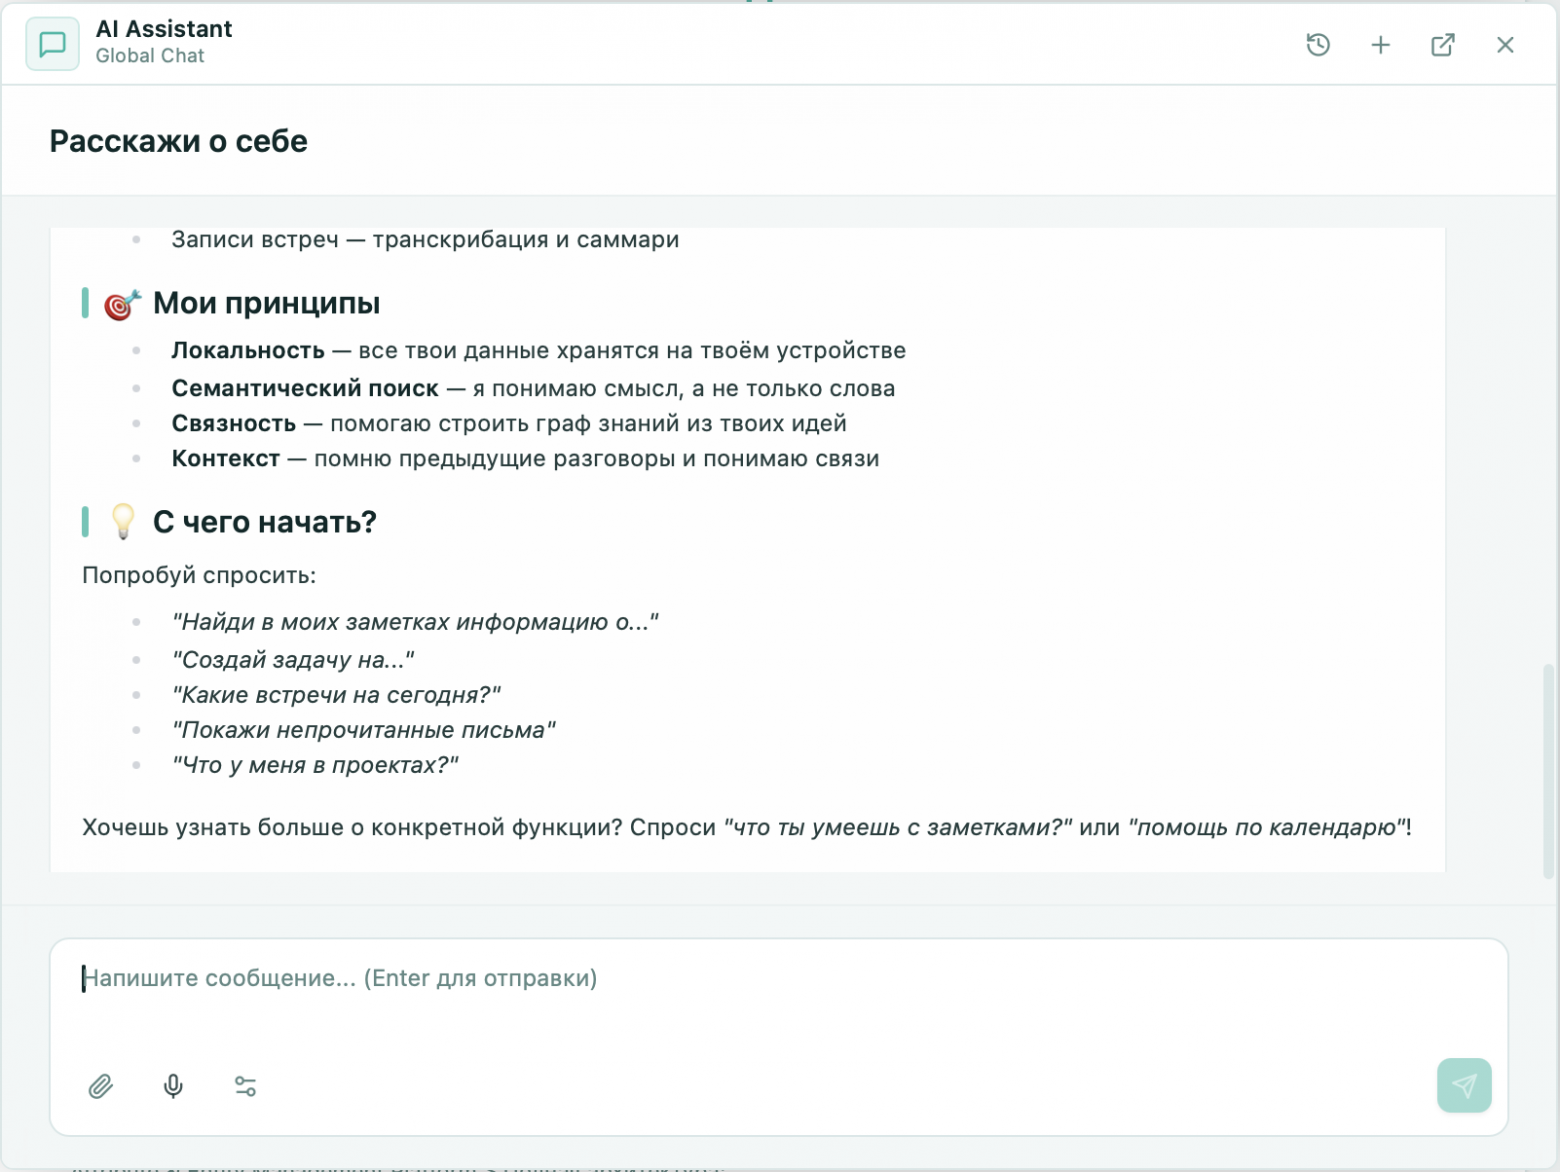Select the suggested prompt about today's meetings
The image size is (1560, 1172).
tap(337, 694)
